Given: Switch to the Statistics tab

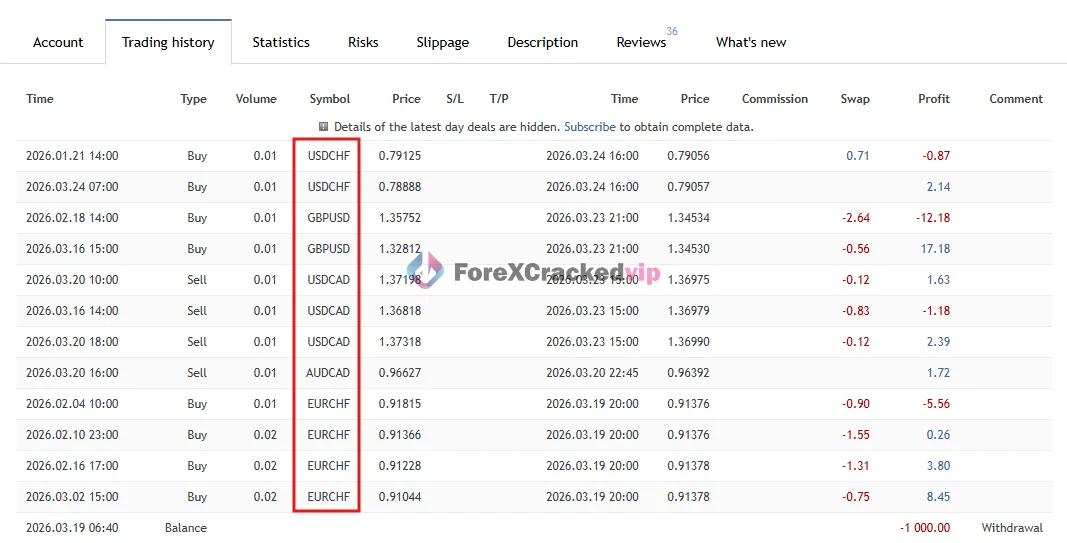Looking at the screenshot, I should [x=281, y=42].
